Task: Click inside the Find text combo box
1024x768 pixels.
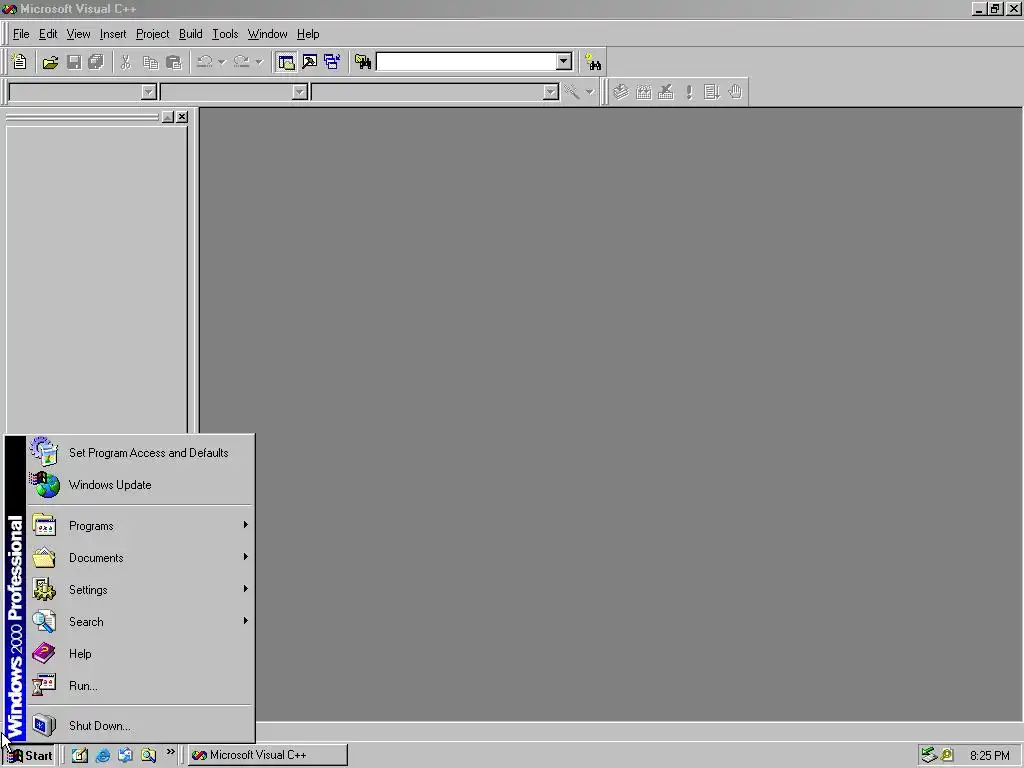Action: pos(466,62)
